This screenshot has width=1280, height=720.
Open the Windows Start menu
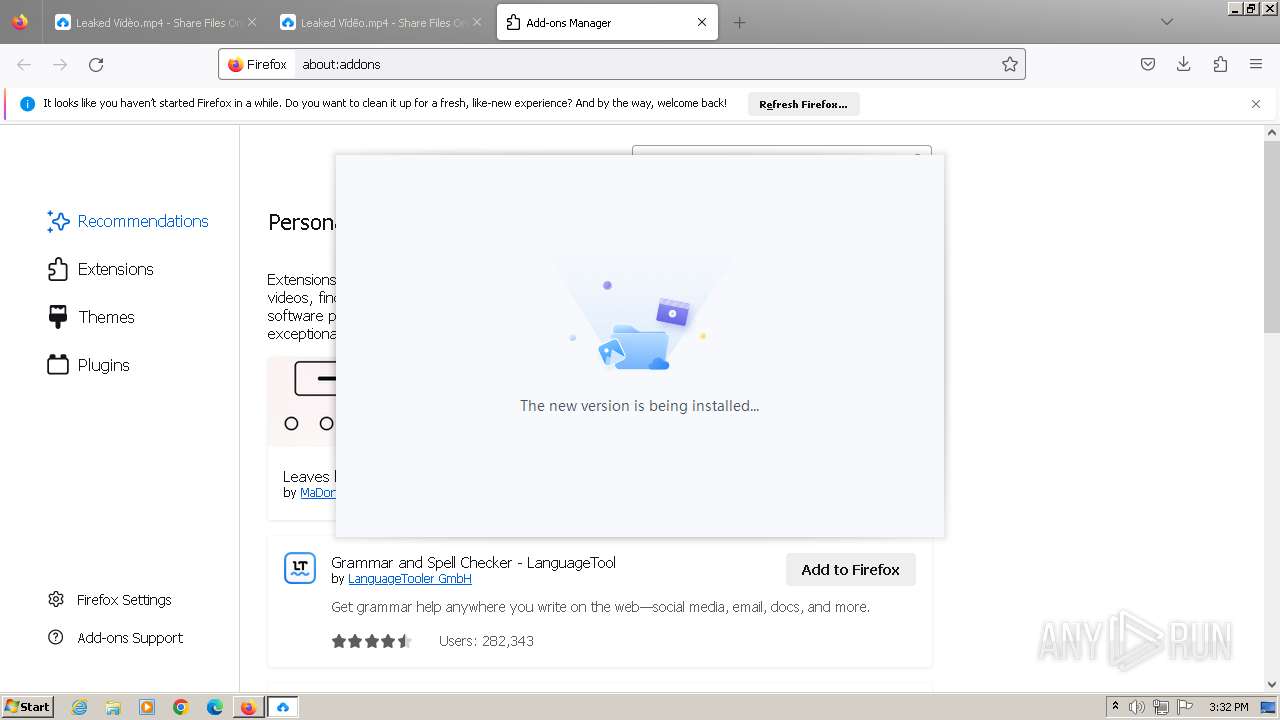(x=28, y=707)
